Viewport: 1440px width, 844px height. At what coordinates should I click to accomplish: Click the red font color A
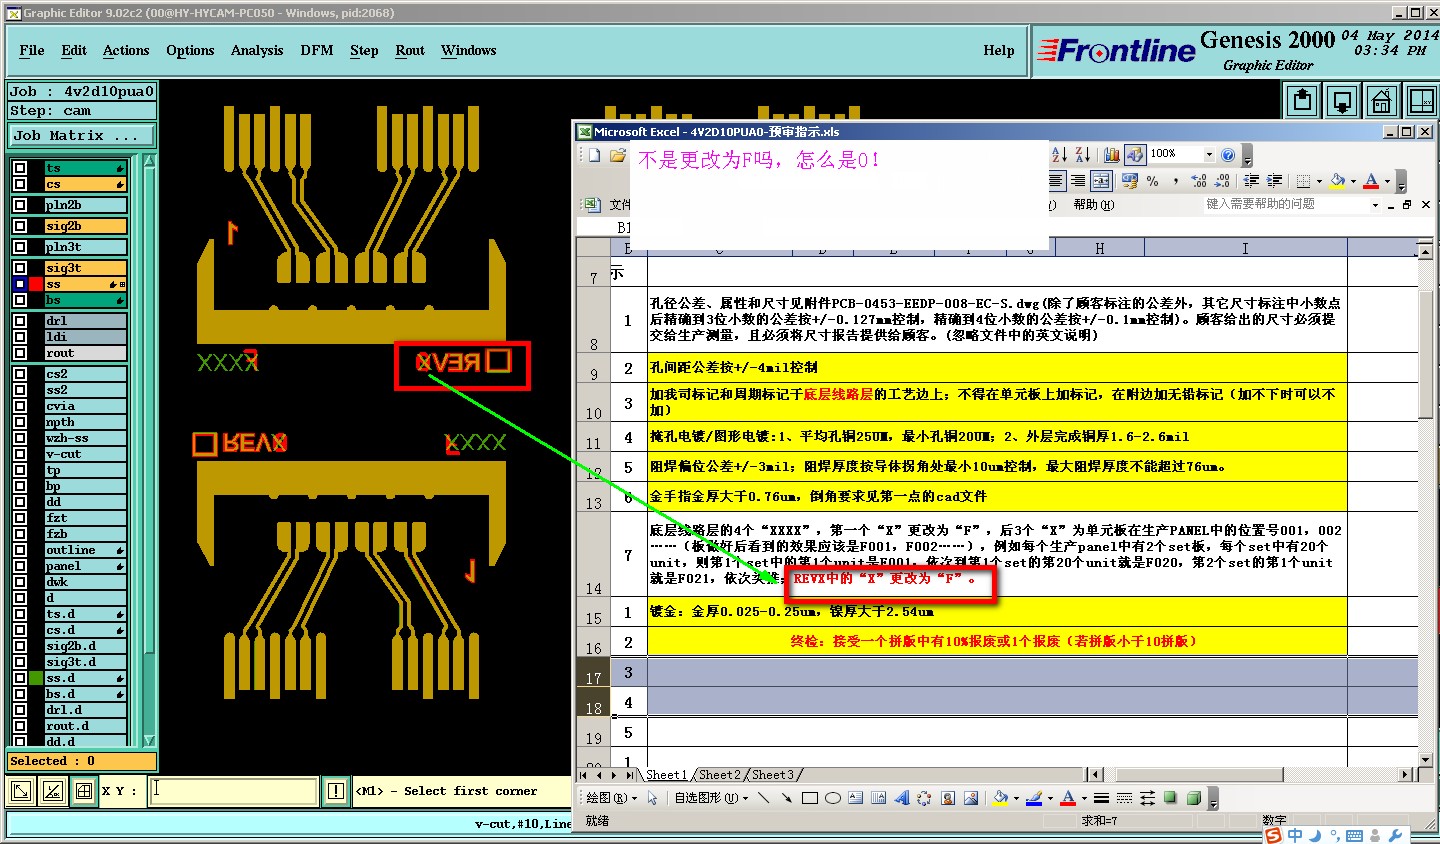[1371, 181]
